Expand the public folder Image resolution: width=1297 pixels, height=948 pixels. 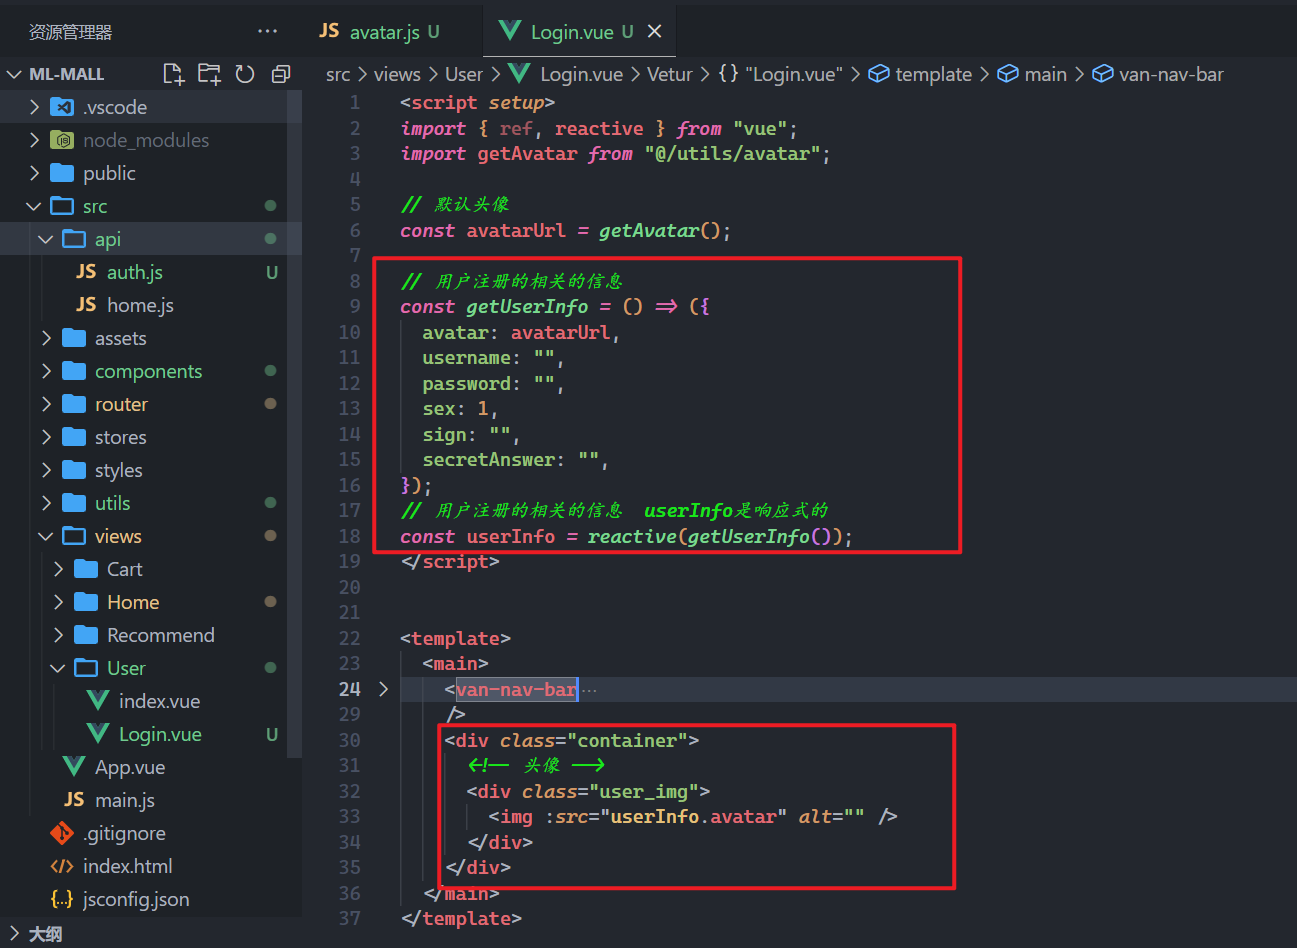point(35,173)
